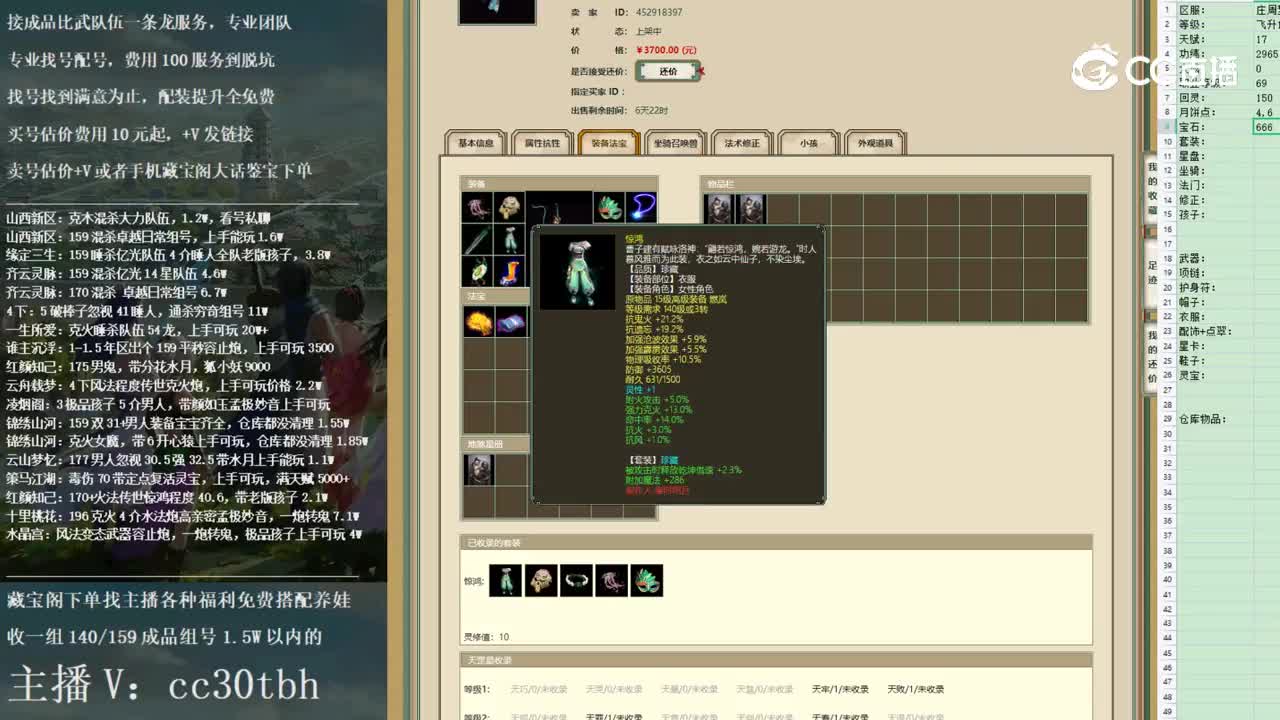Screen dimensions: 1280x720
Task: Click the 法宝 section header
Action: (x=496, y=297)
